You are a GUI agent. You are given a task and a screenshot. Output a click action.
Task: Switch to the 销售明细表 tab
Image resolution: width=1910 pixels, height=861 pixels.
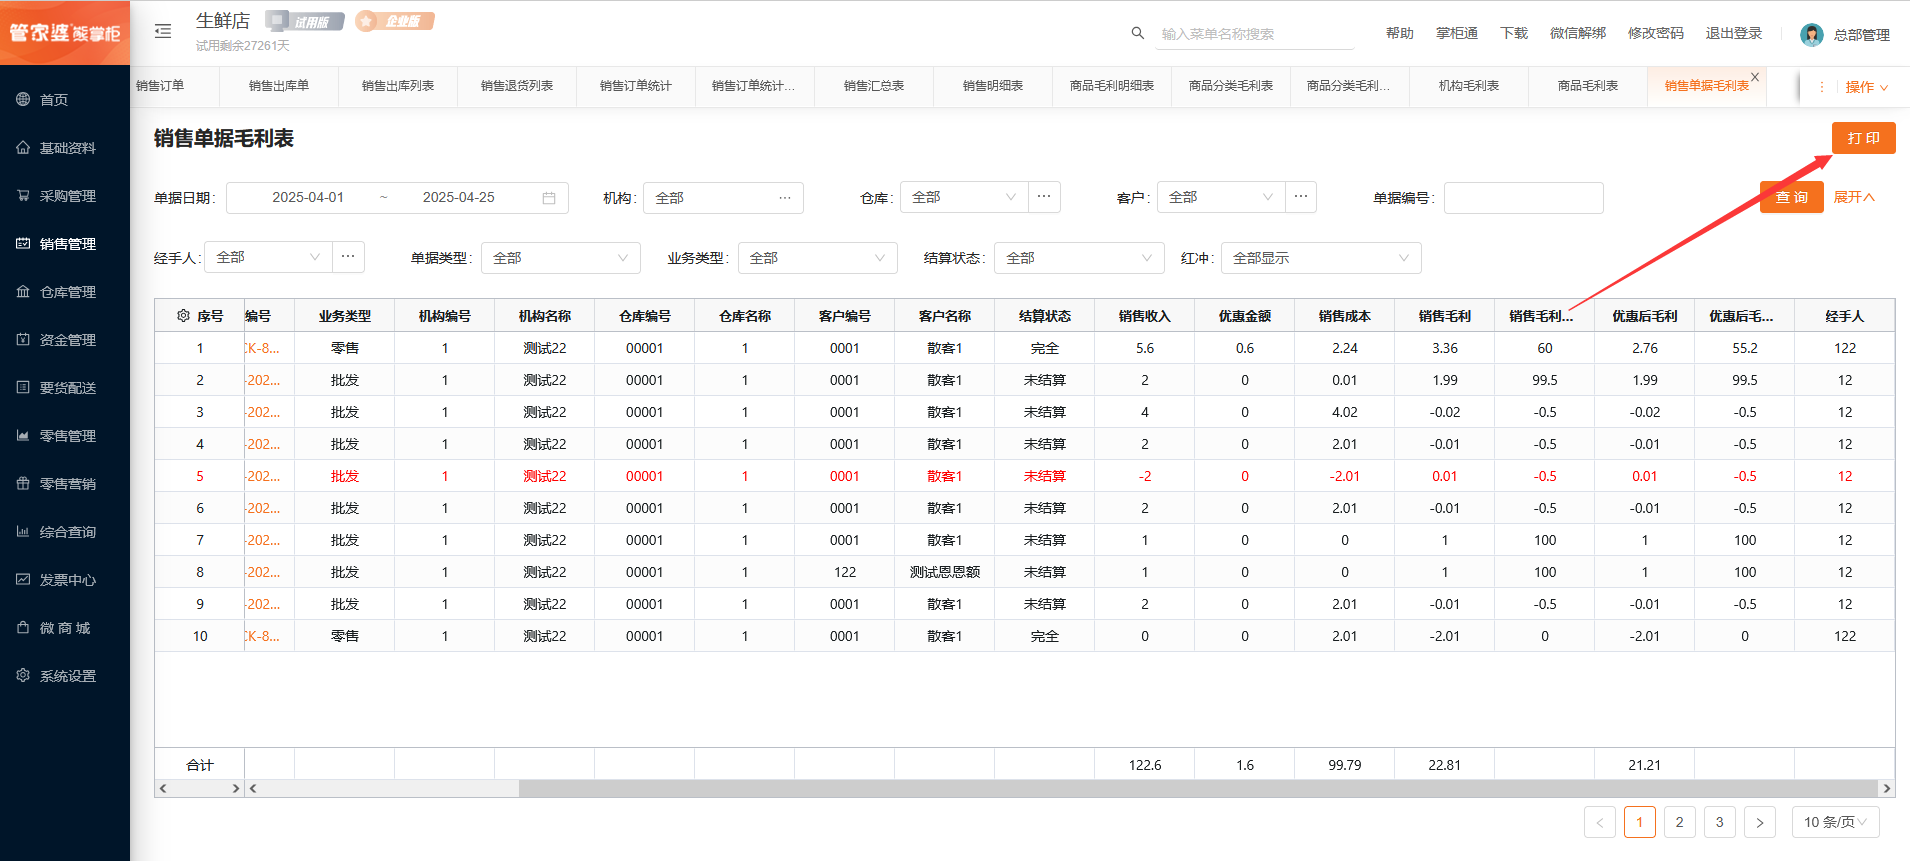993,86
